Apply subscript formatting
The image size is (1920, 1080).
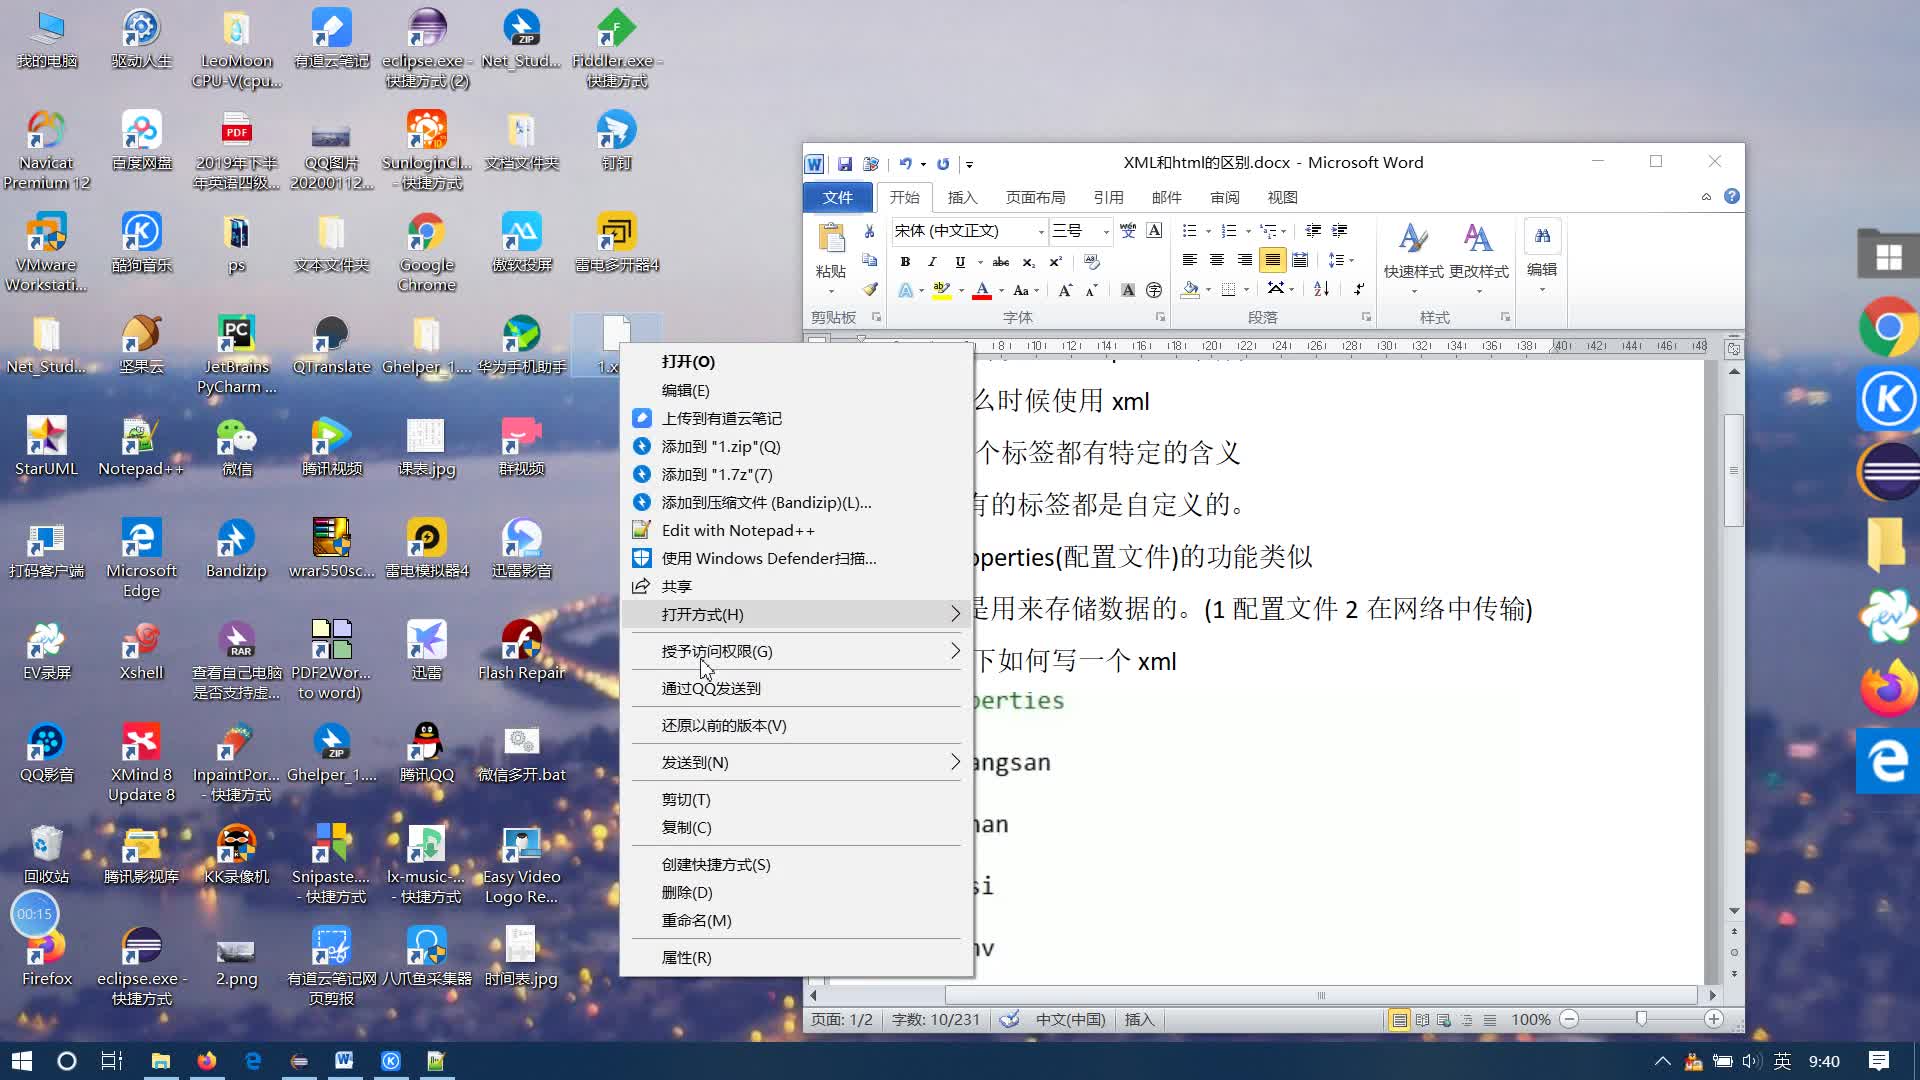click(1028, 262)
